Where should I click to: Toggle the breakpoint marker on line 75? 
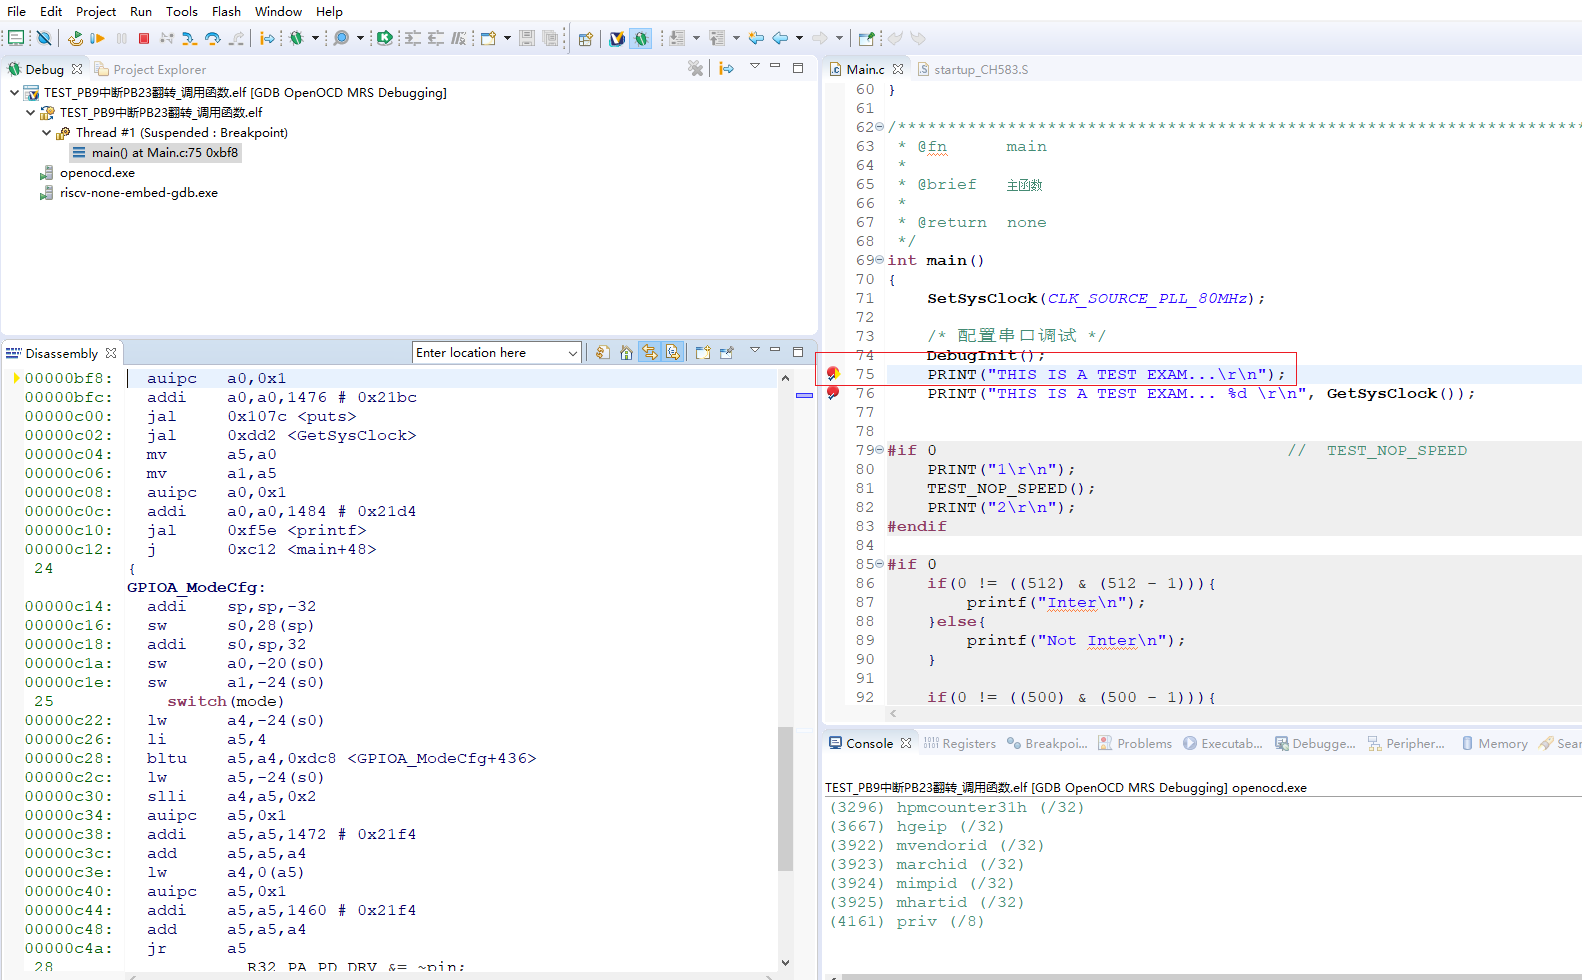pos(833,374)
